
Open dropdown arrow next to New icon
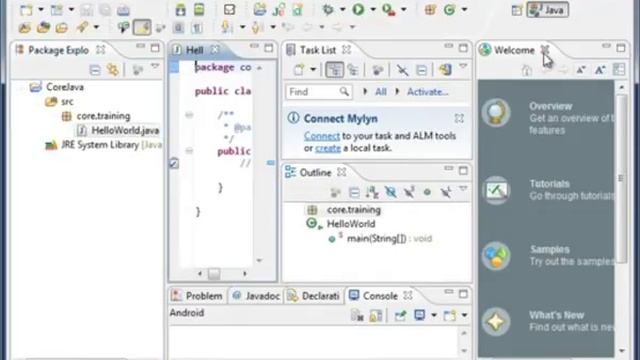41,9
